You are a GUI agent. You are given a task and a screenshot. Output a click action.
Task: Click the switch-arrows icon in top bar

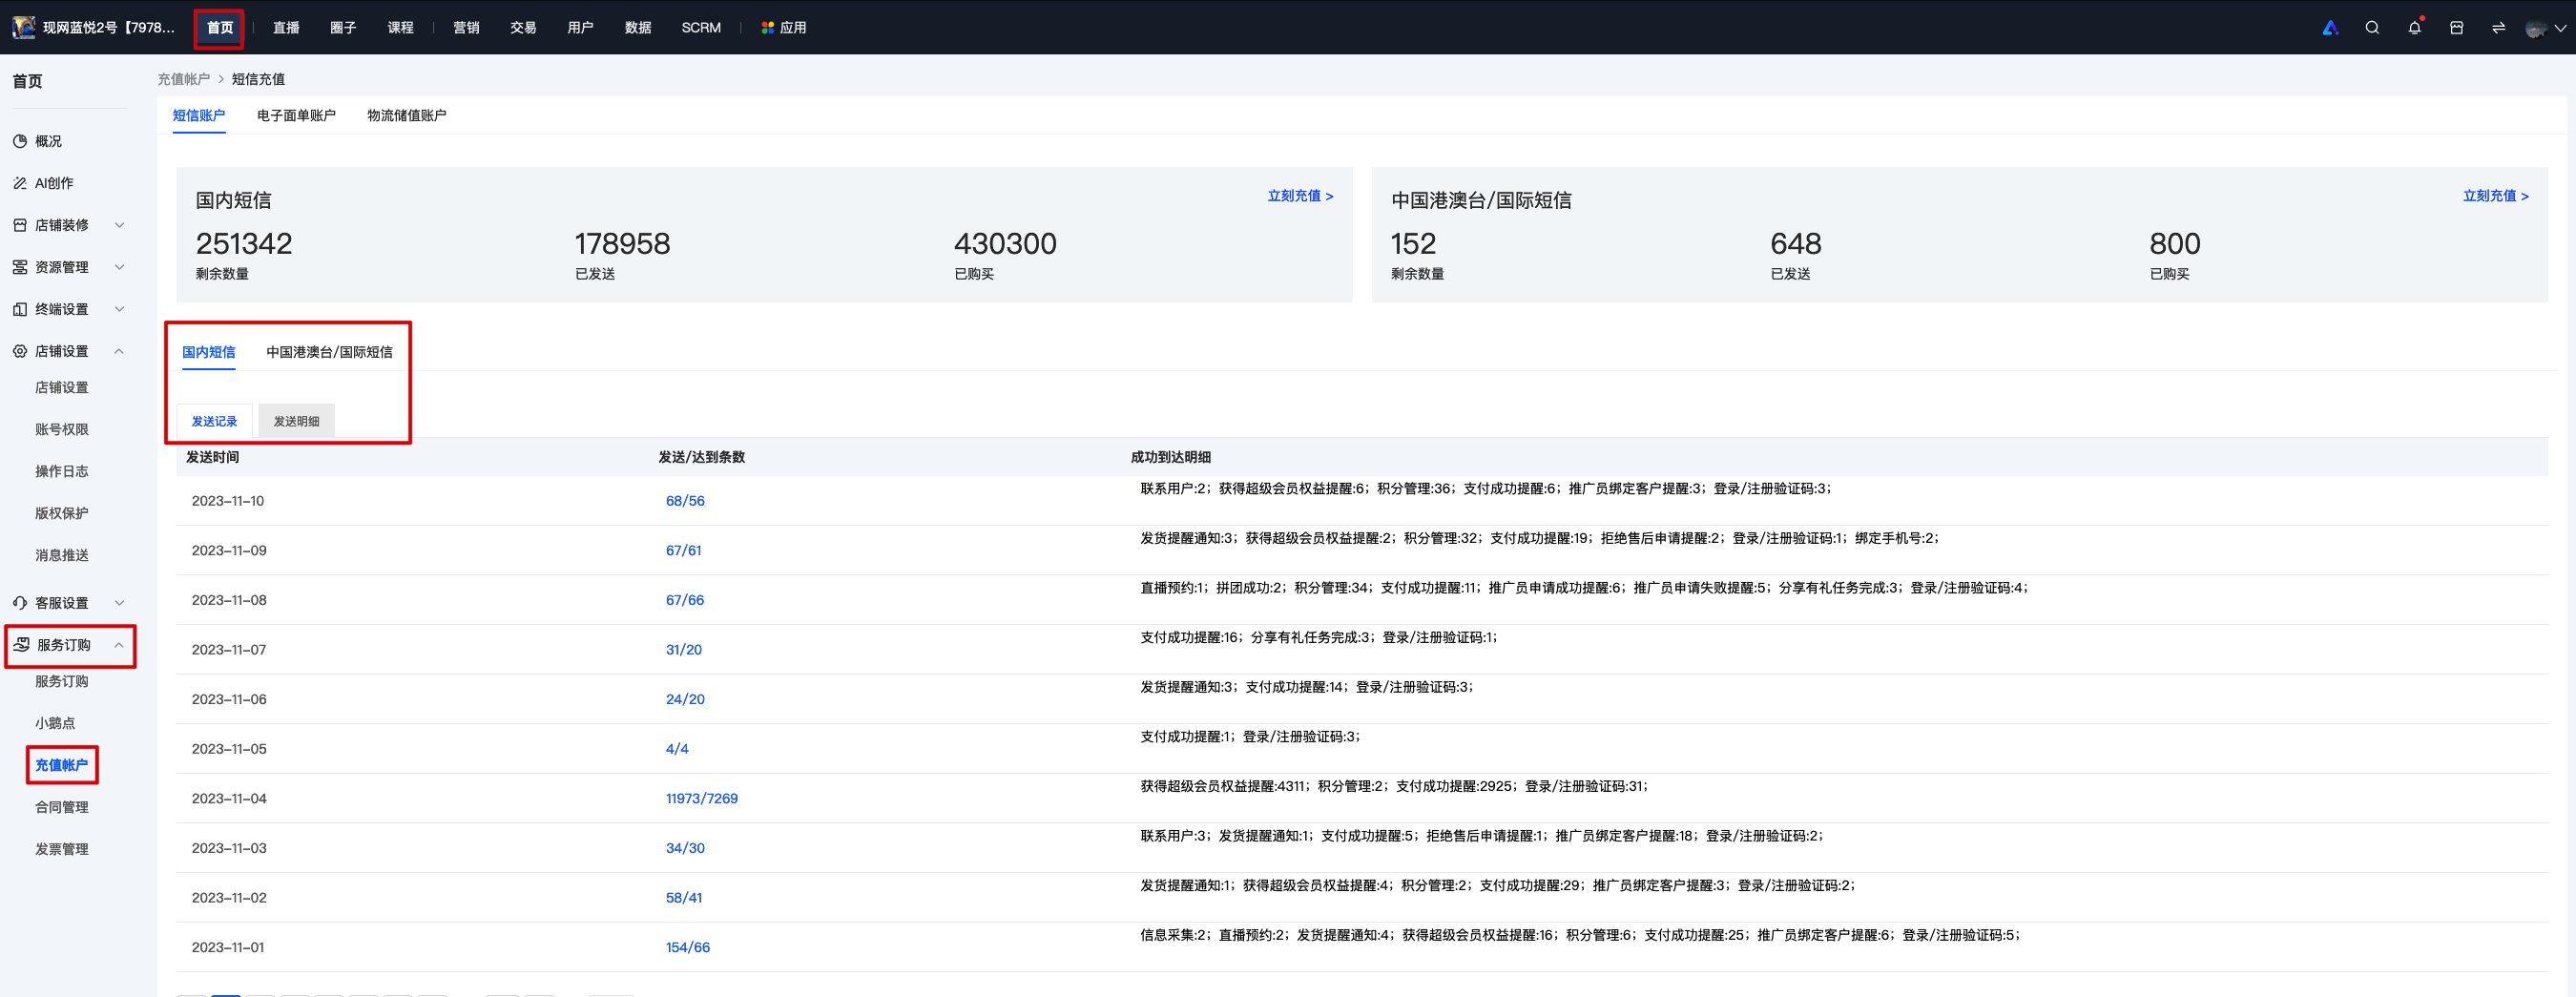click(x=2498, y=28)
